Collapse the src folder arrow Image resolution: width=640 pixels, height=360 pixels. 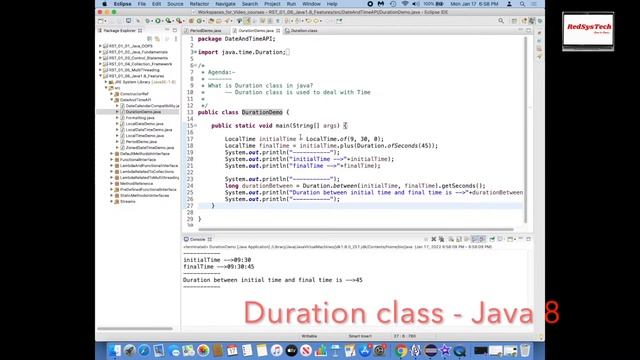pos(106,88)
